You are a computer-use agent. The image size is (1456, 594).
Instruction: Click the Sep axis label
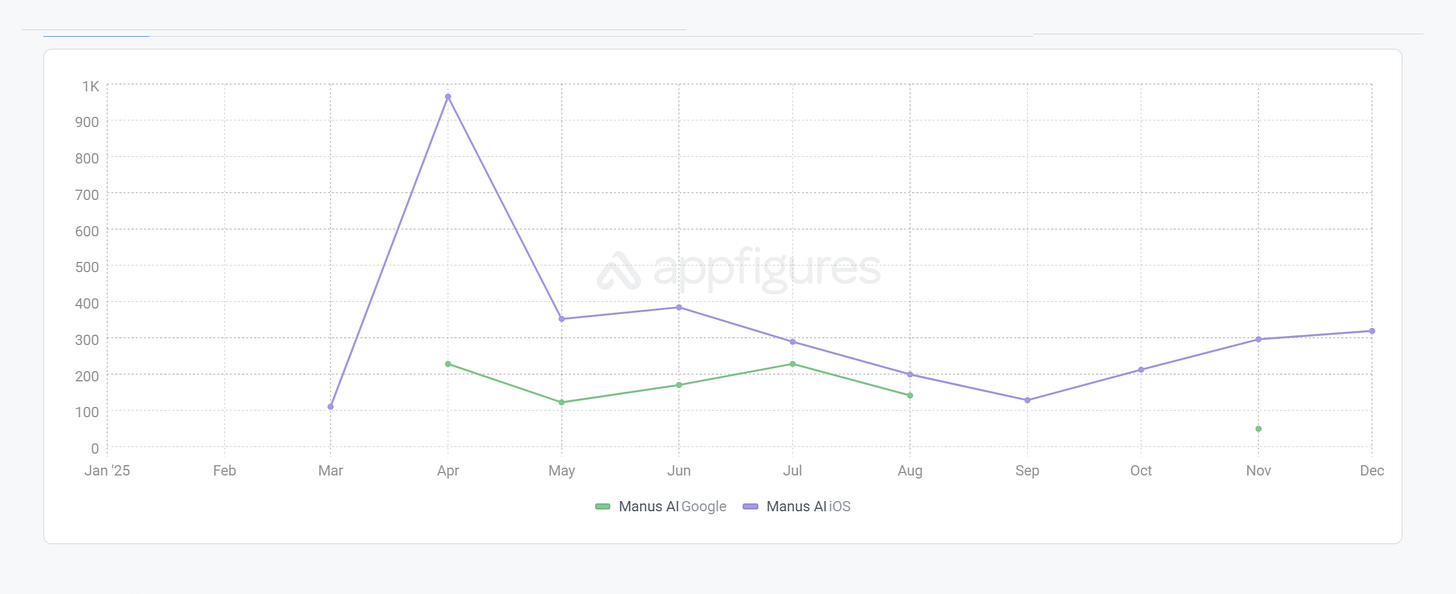point(1027,471)
